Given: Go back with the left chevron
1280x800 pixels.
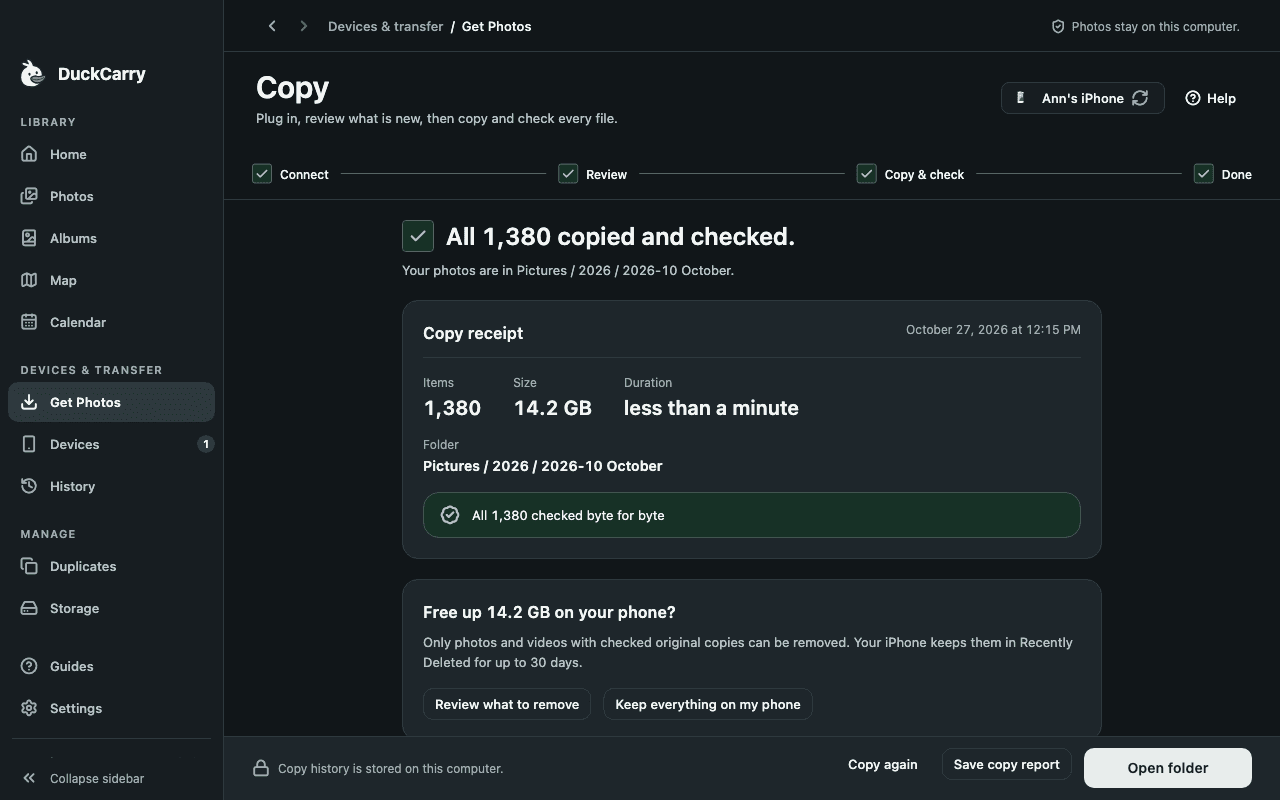Looking at the screenshot, I should click(x=272, y=26).
